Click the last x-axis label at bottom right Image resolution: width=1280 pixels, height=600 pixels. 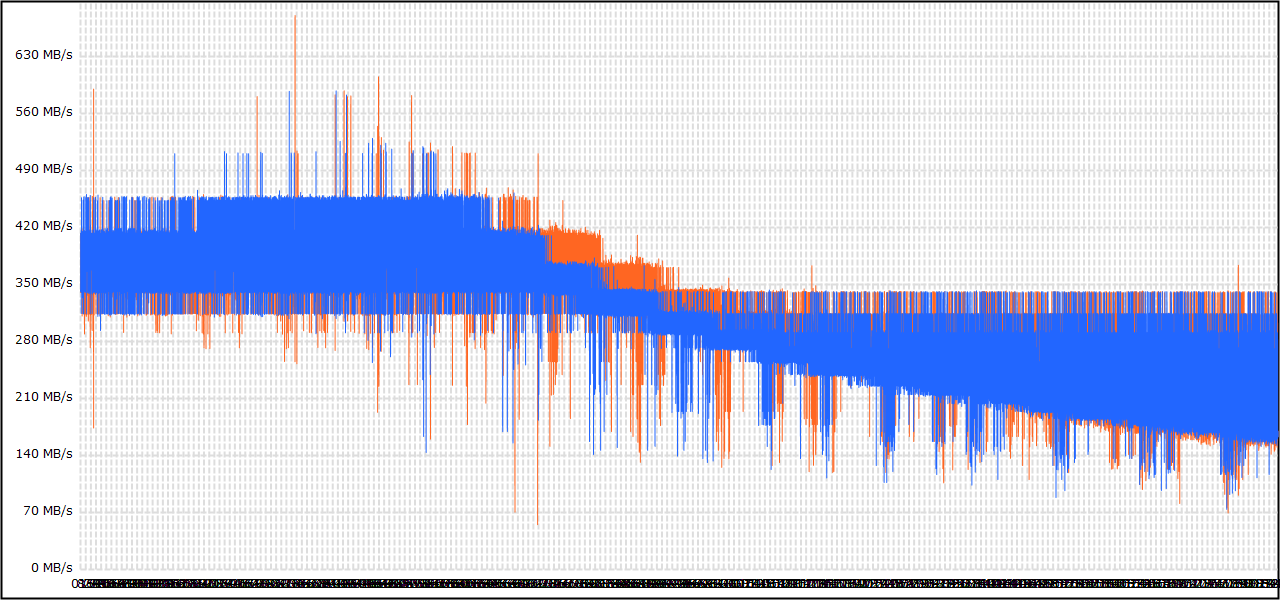[1270, 582]
